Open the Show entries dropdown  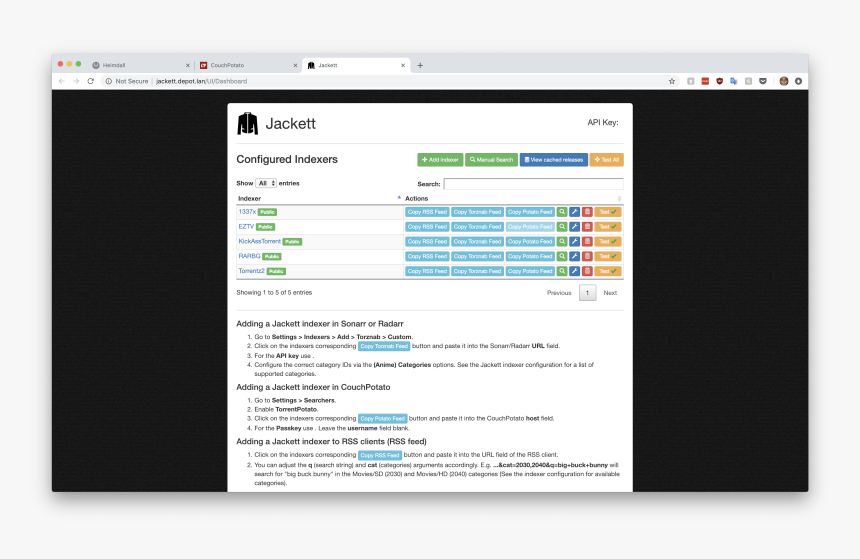coord(266,183)
